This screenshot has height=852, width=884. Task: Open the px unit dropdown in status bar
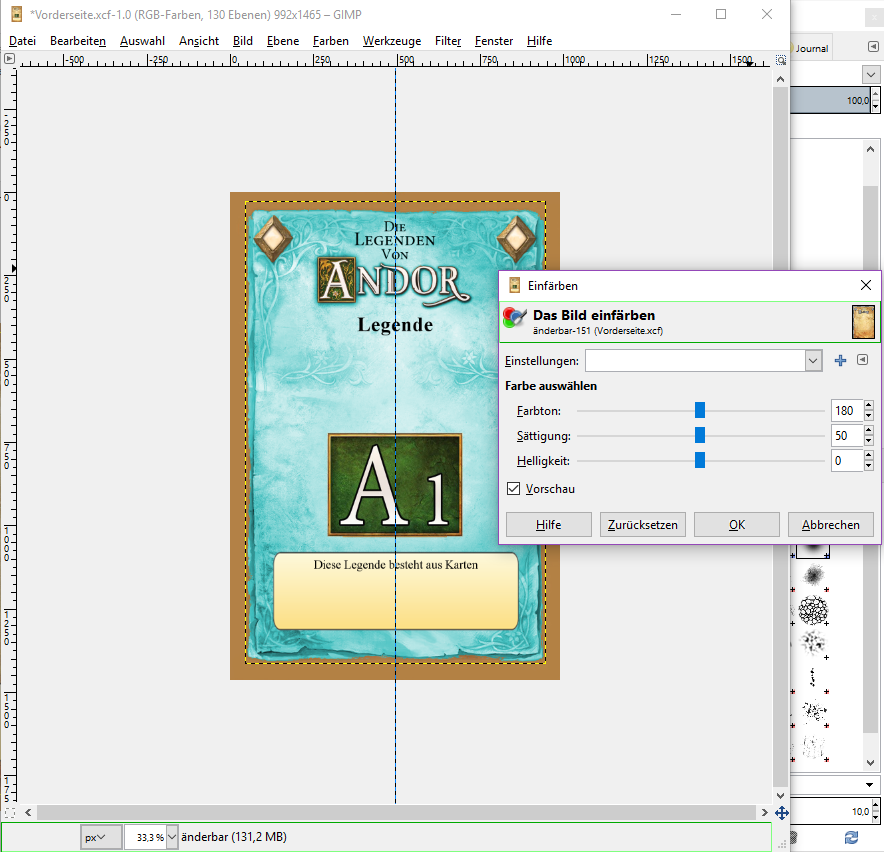click(101, 837)
